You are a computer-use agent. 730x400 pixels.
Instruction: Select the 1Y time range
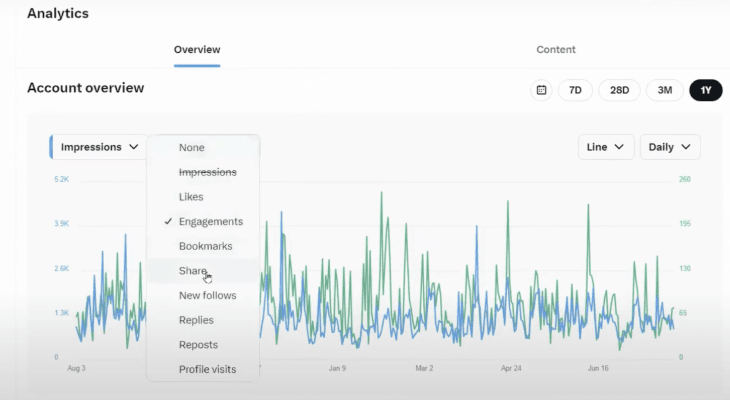[x=705, y=90]
